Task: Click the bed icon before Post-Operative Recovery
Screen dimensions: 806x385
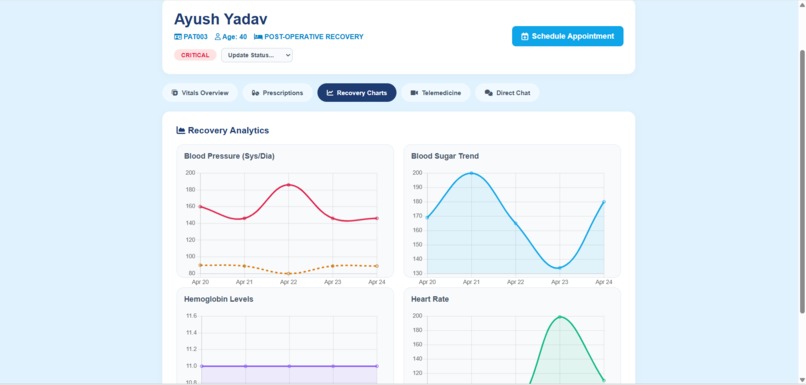Action: 258,37
